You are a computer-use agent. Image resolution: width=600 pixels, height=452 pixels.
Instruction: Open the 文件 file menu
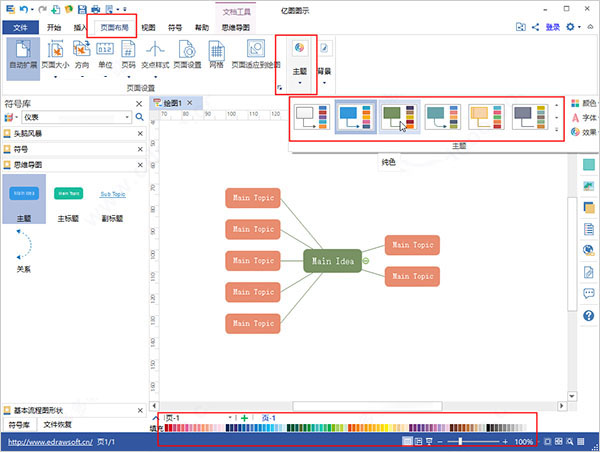[20, 28]
